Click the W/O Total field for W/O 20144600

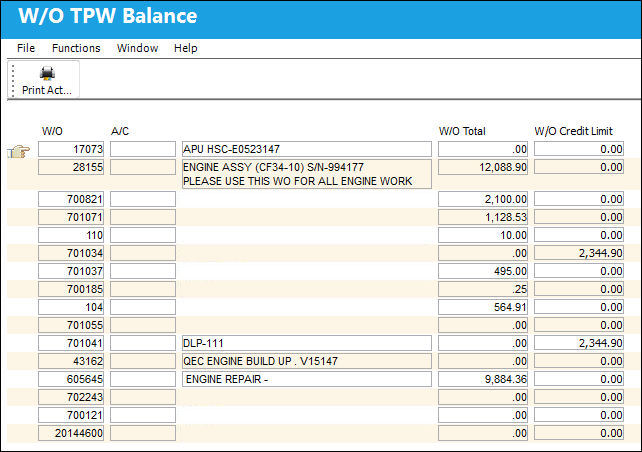tap(483, 433)
